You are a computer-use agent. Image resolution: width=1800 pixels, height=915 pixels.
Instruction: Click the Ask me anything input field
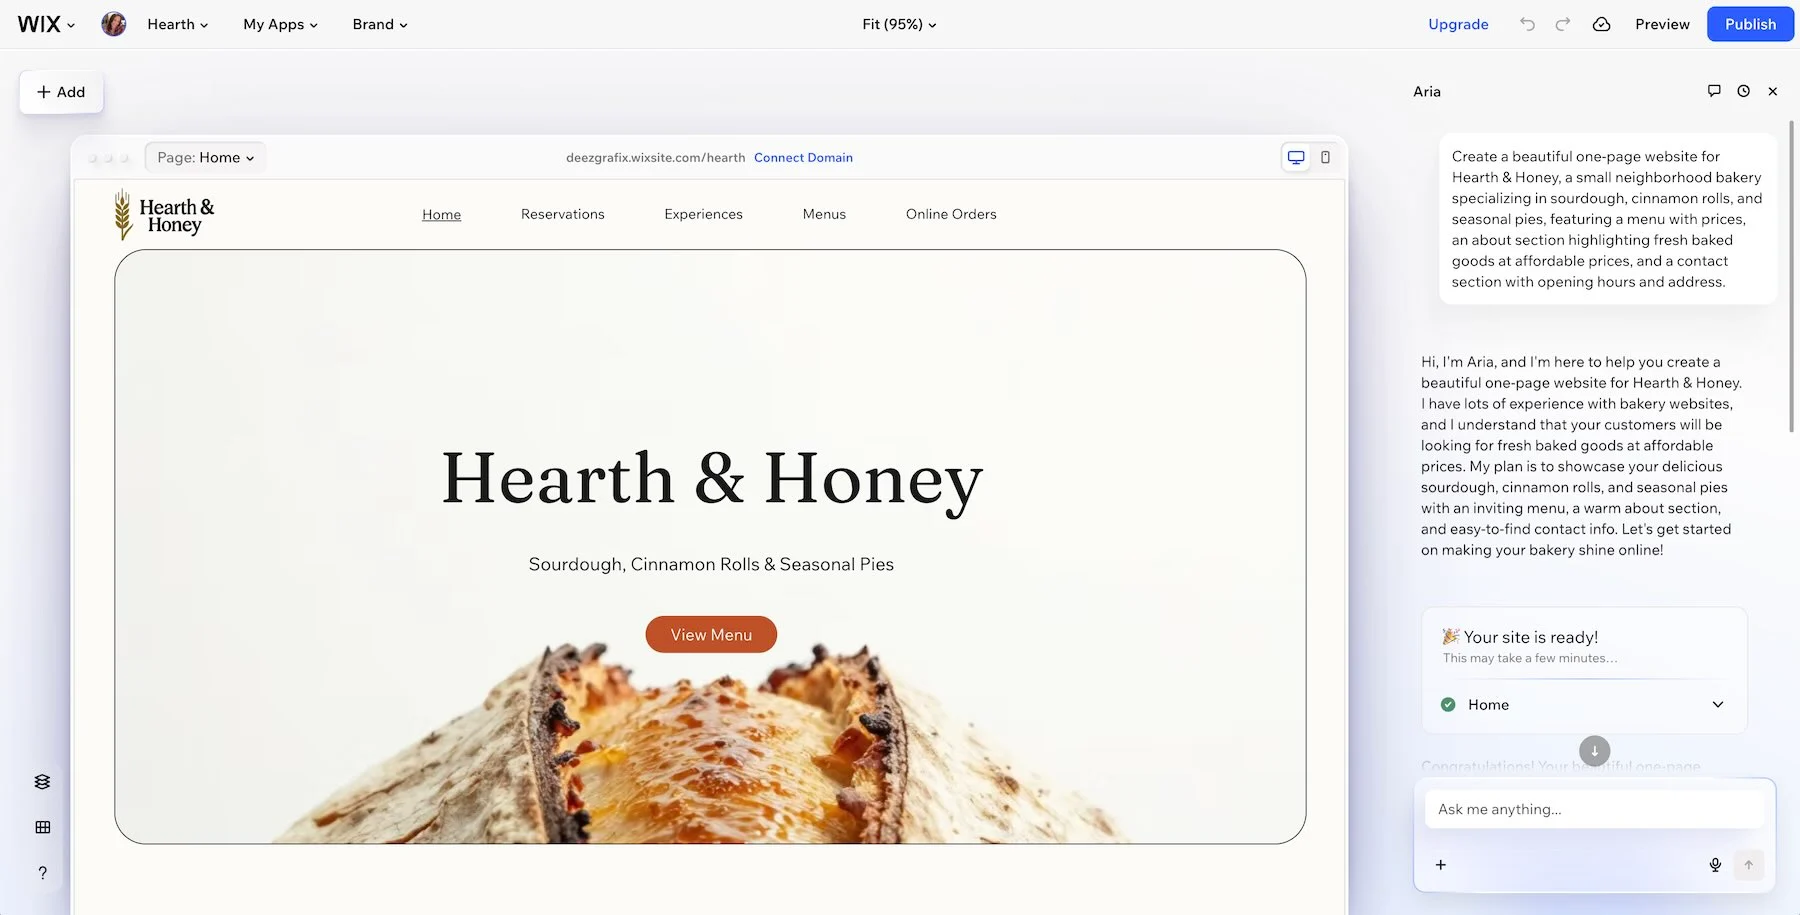pyautogui.click(x=1594, y=809)
